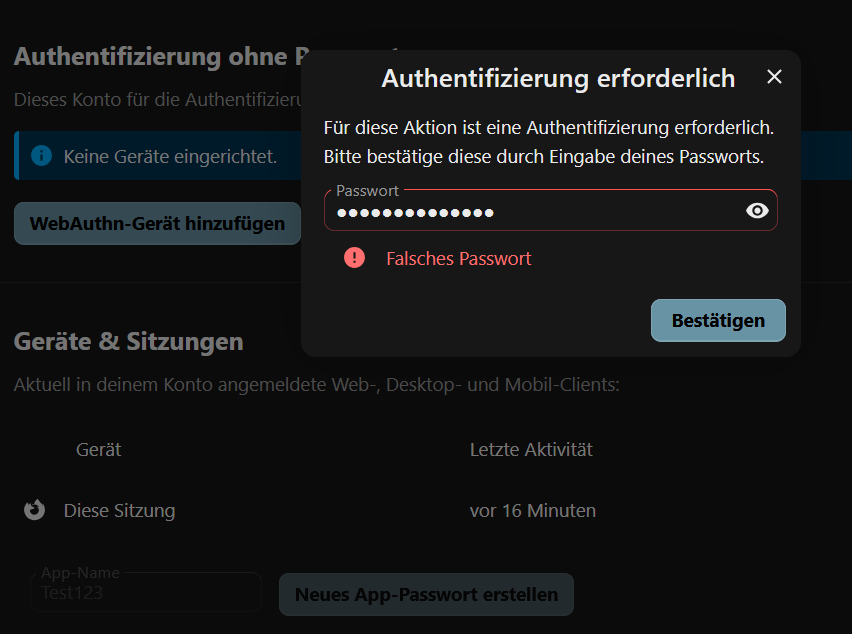Click the dialog title Authentifizierung erforderlich
This screenshot has height=634, width=852.
click(x=558, y=78)
